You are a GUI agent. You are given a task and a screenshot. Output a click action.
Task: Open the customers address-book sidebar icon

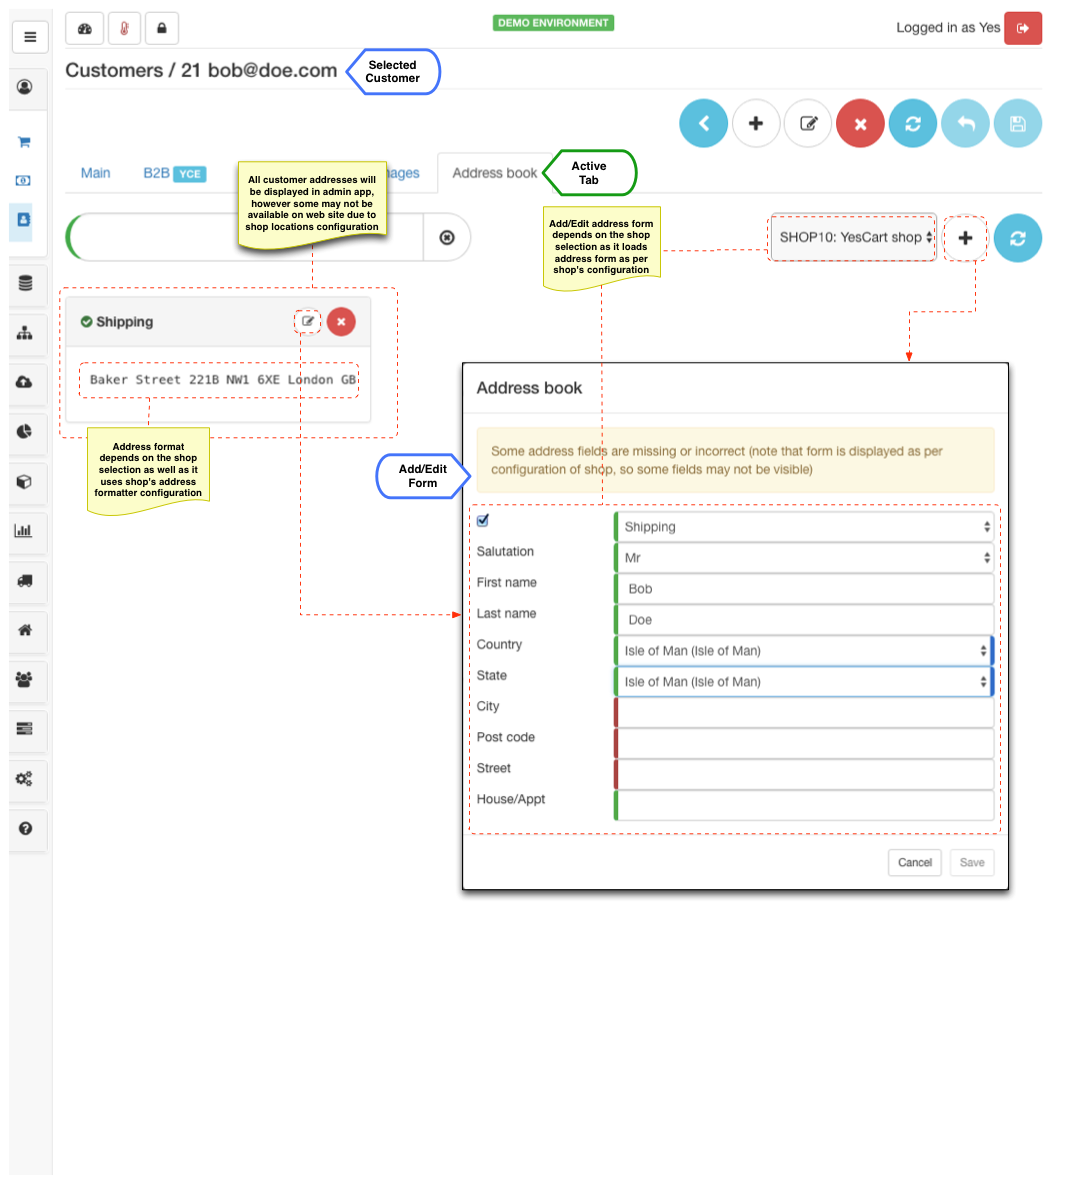23,220
